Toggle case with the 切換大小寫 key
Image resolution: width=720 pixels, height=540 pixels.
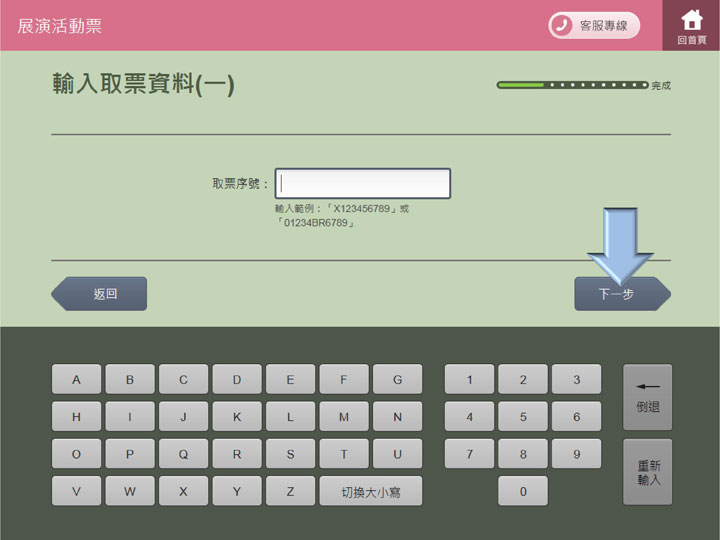[x=371, y=491]
